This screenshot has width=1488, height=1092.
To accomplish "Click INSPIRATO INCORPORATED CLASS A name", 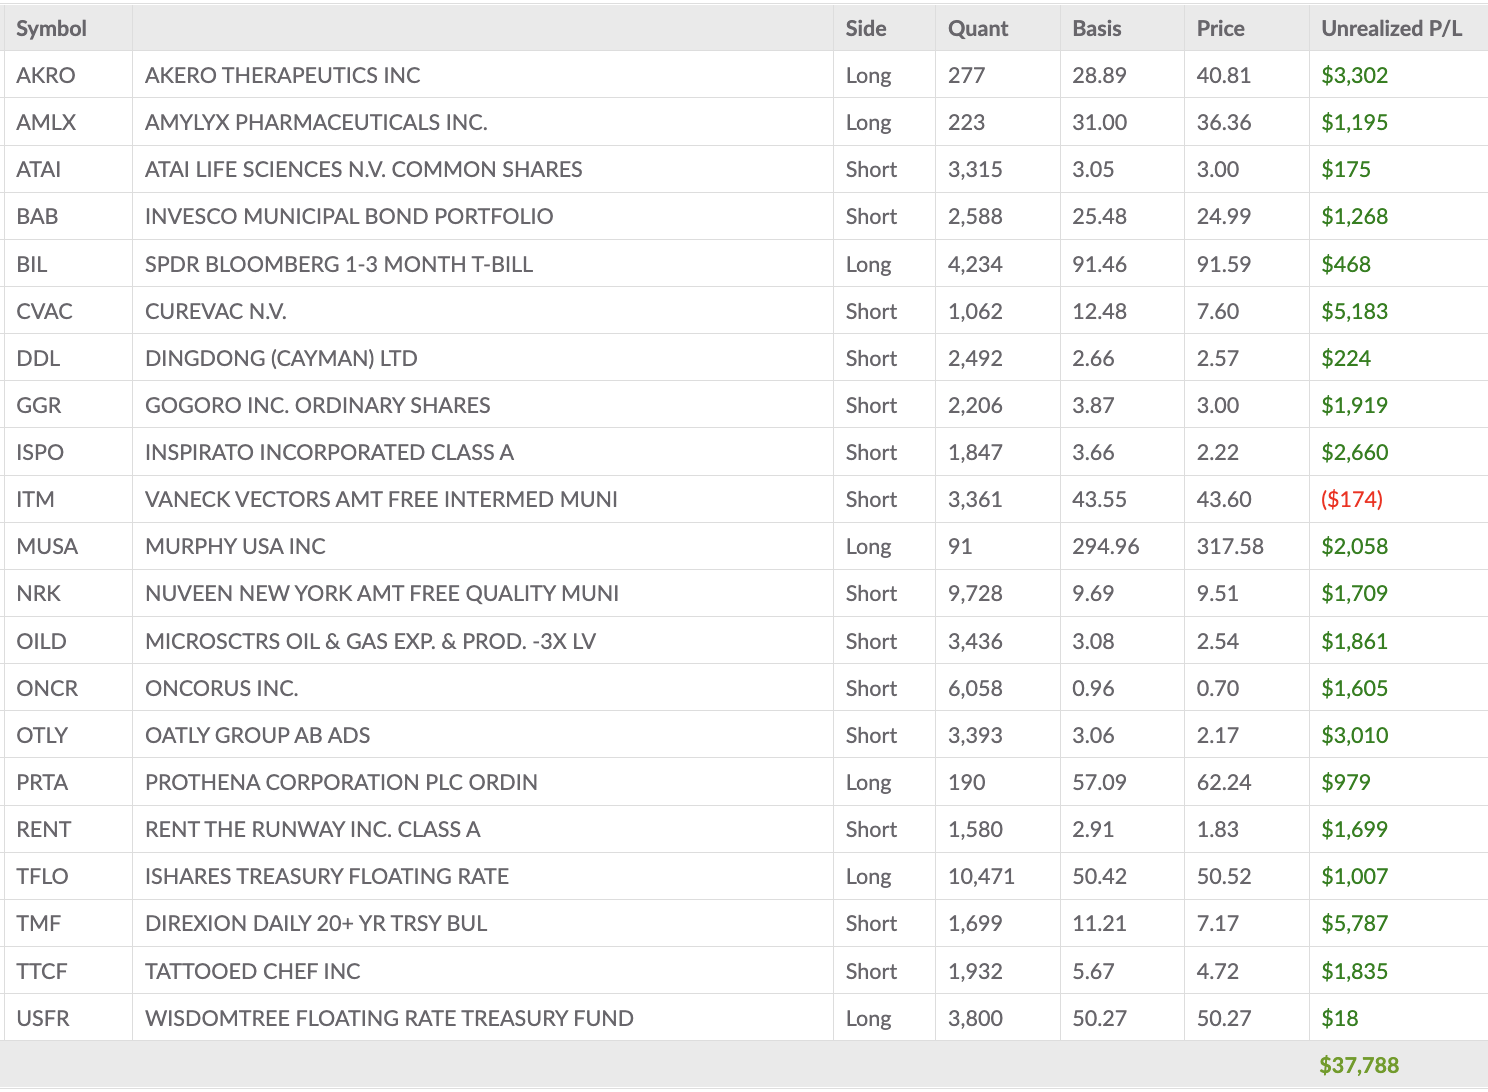I will (x=329, y=452).
